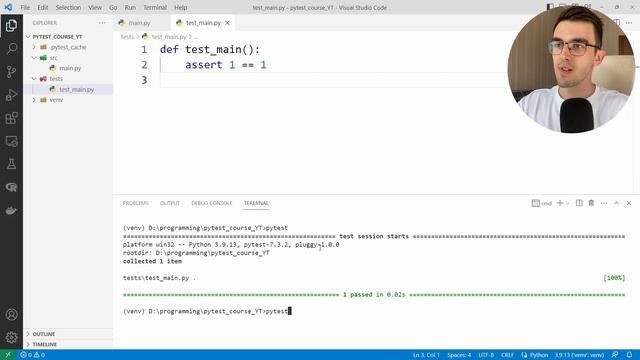The width and height of the screenshot is (640, 360).
Task: Switch to the Debug Console tab
Action: (211, 203)
